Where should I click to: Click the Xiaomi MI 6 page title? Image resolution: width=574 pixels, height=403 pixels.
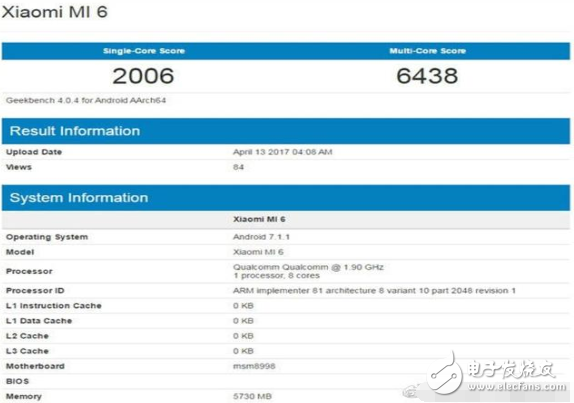55,12
